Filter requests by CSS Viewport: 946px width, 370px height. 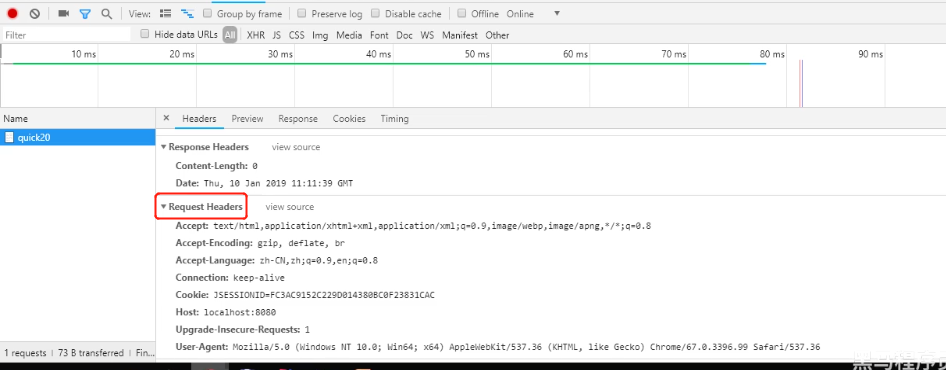coord(297,35)
